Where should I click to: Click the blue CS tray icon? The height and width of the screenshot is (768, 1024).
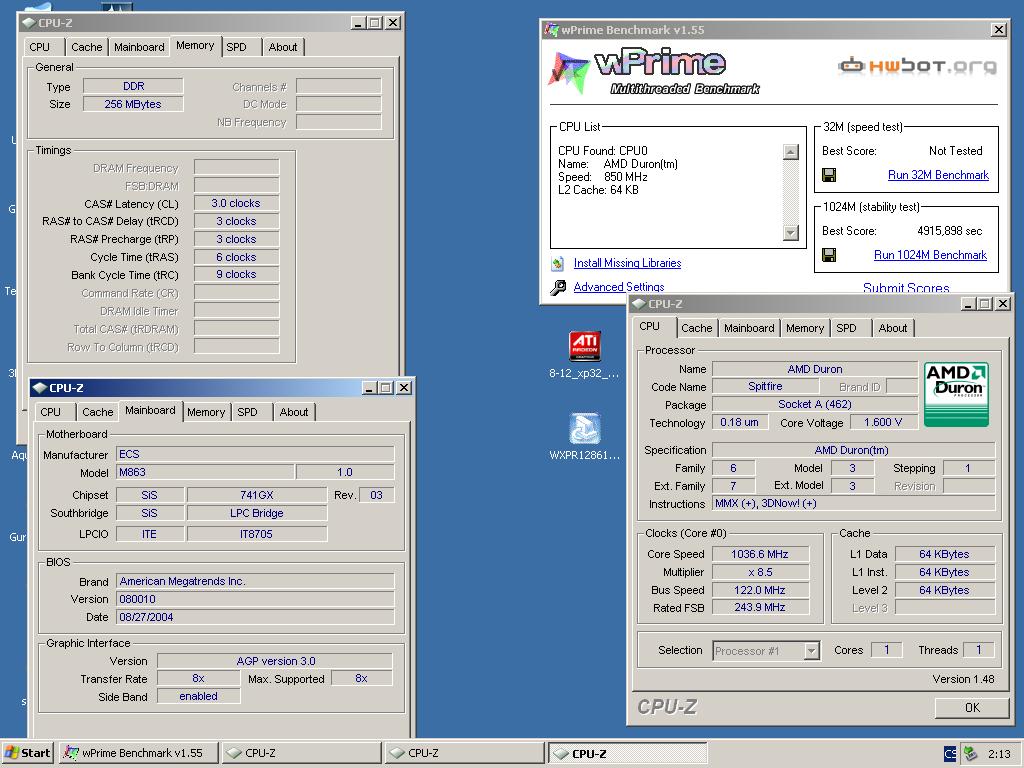(x=950, y=753)
